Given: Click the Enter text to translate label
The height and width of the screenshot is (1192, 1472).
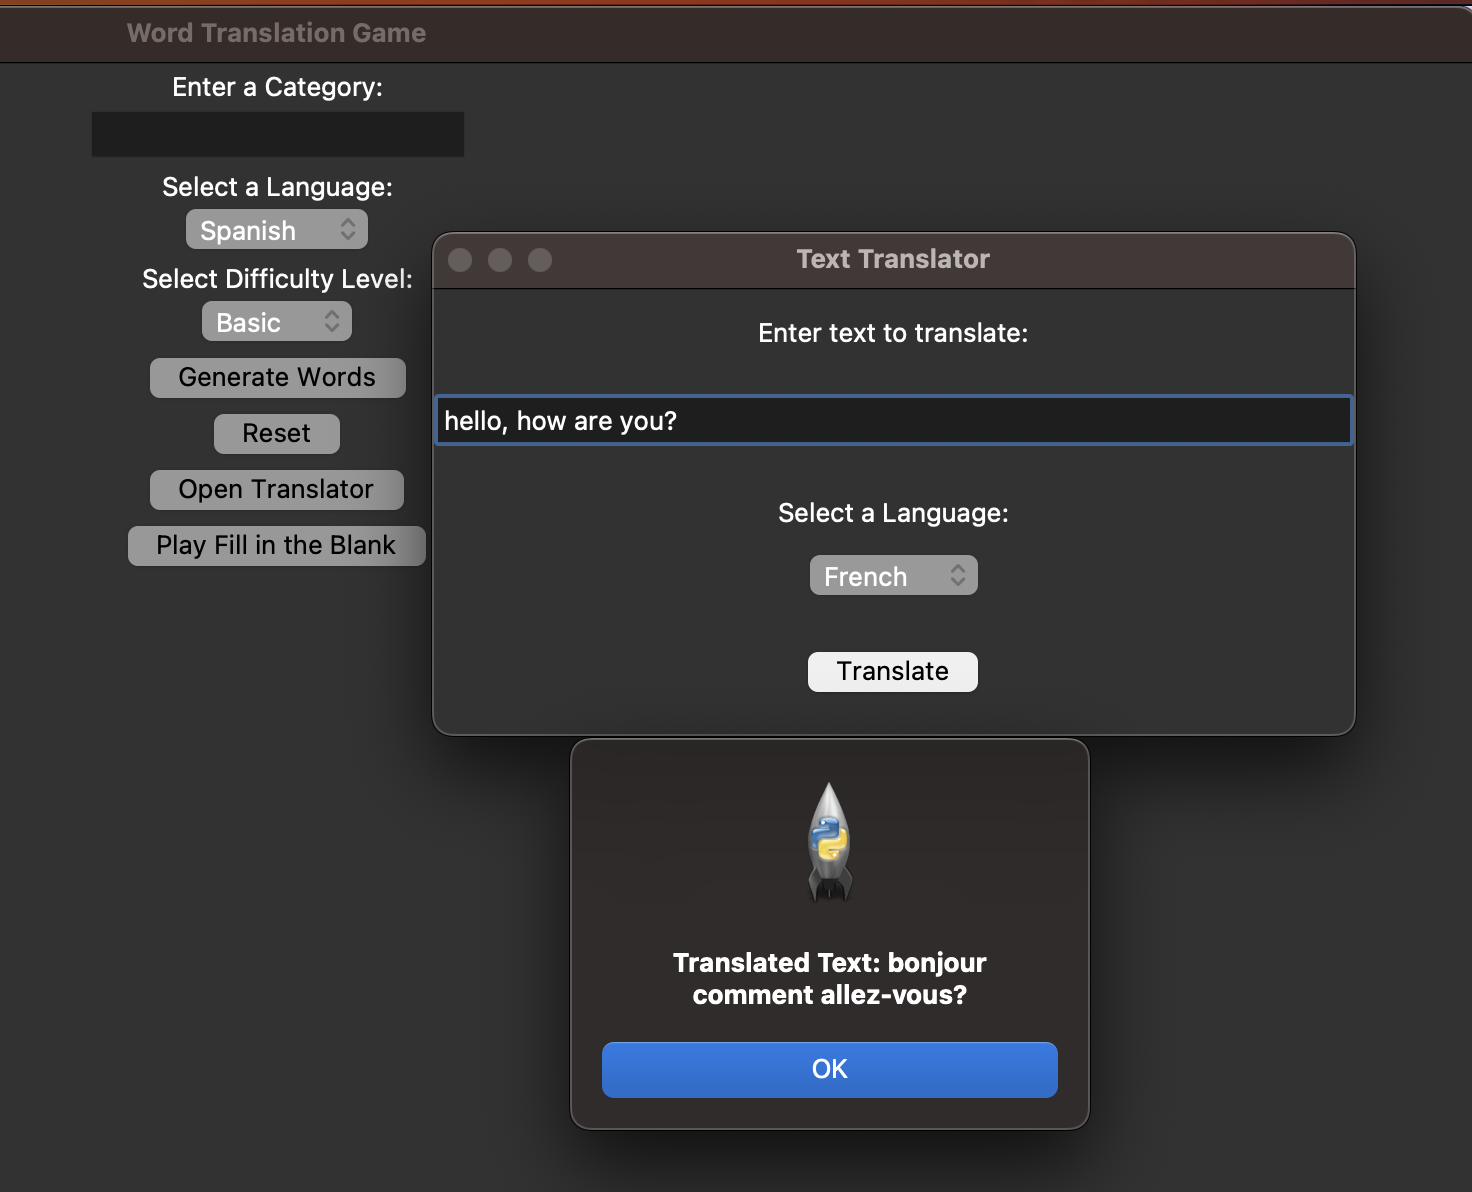Looking at the screenshot, I should (892, 333).
